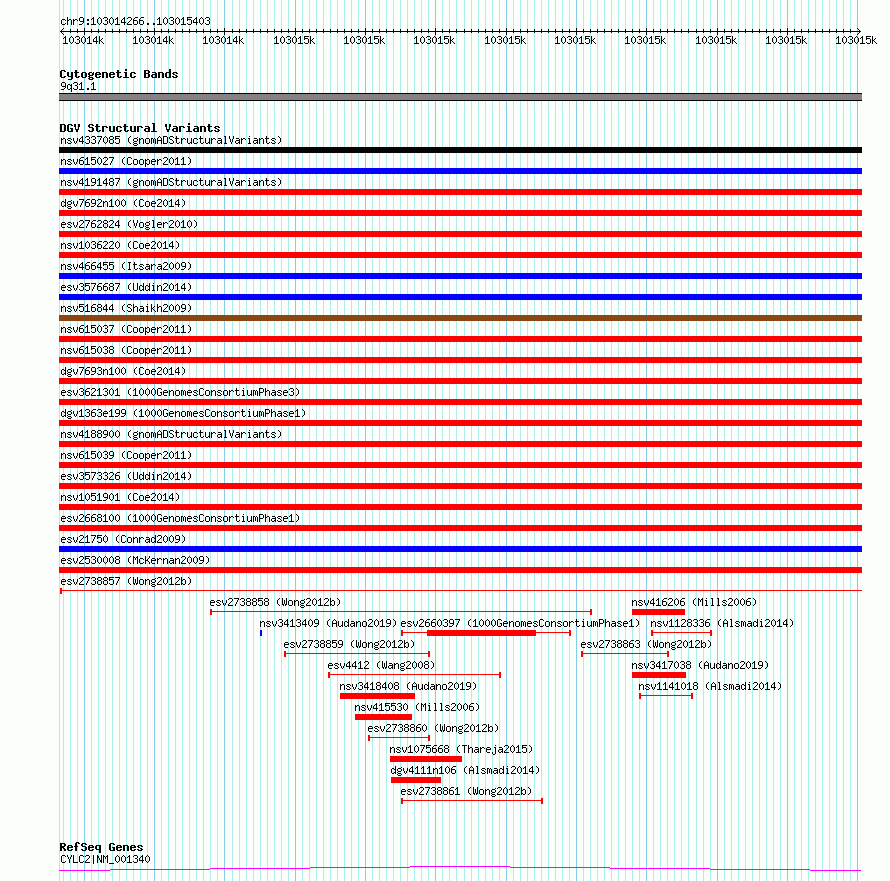Screen dimensions: 890x881
Task: Open esv3621301 1000GenomesConsortiumPhase3 variant
Action: (x=180, y=392)
